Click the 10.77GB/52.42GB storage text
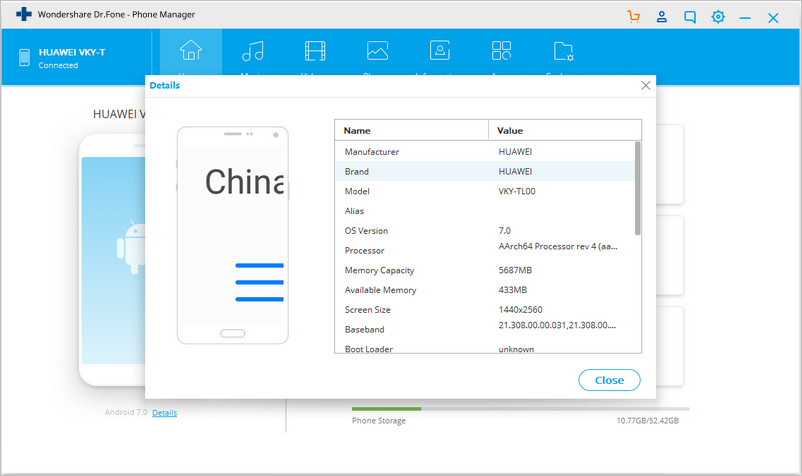The height and width of the screenshot is (476, 802). point(648,420)
